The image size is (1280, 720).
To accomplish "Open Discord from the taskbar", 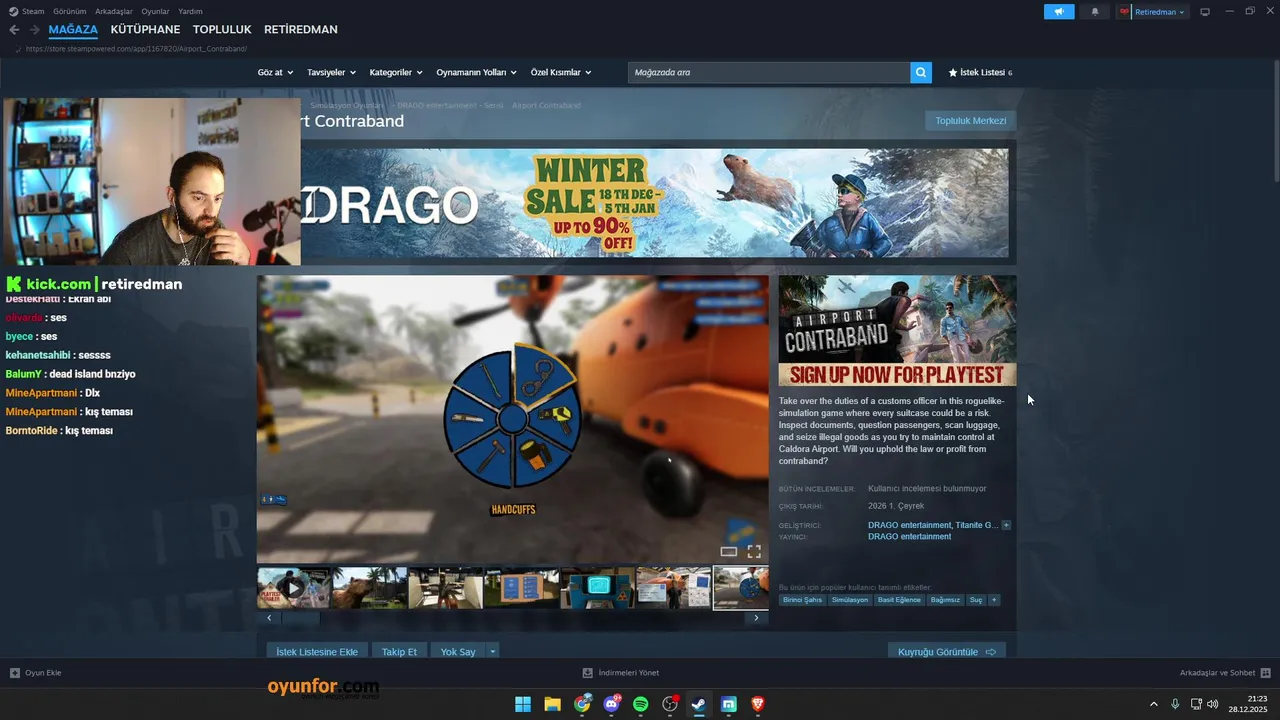I will pyautogui.click(x=611, y=704).
